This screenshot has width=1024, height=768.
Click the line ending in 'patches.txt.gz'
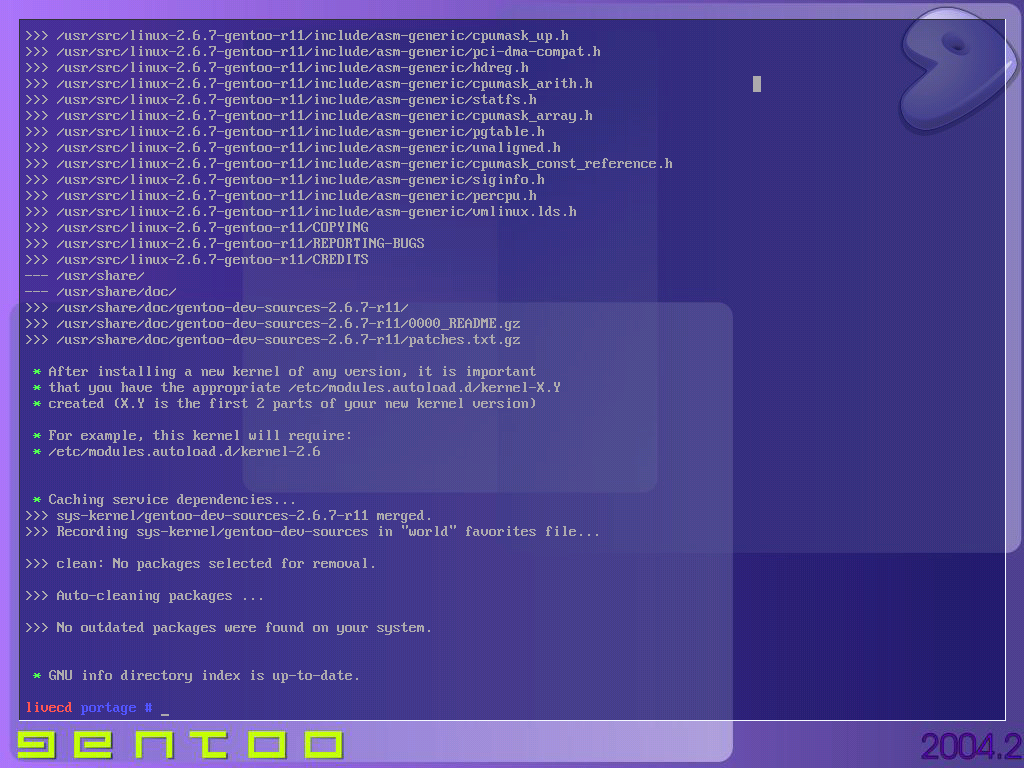[273, 340]
